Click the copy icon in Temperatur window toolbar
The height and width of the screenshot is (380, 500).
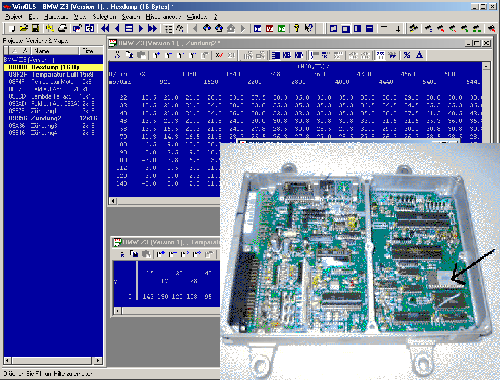[134, 254]
